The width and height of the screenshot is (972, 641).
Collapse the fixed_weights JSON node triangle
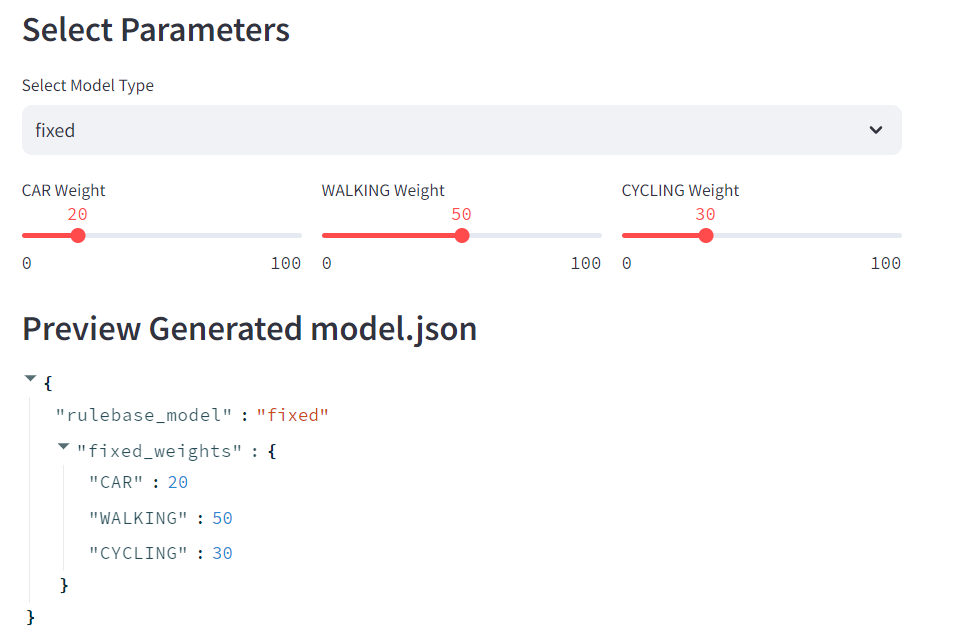(x=64, y=447)
